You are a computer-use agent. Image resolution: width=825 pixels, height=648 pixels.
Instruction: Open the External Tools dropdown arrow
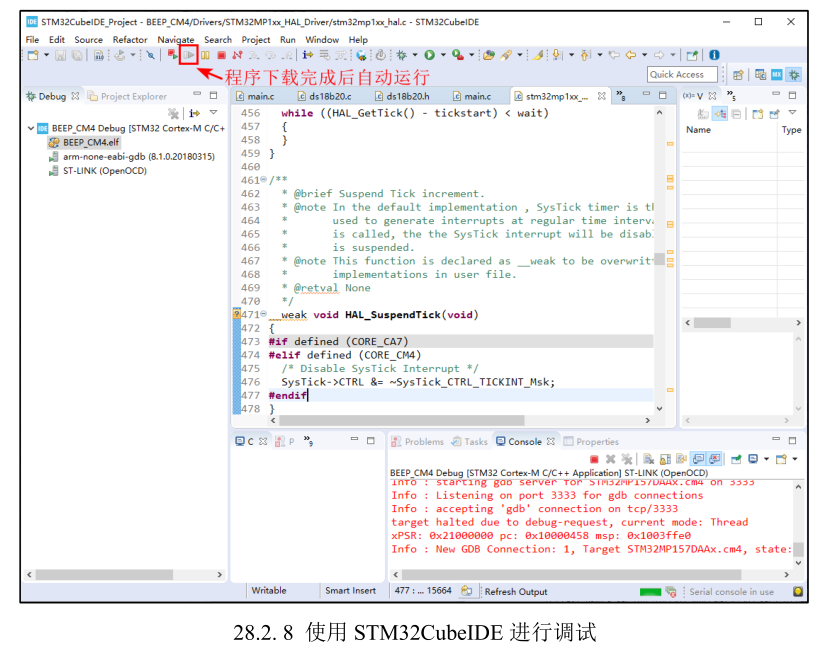(471, 55)
